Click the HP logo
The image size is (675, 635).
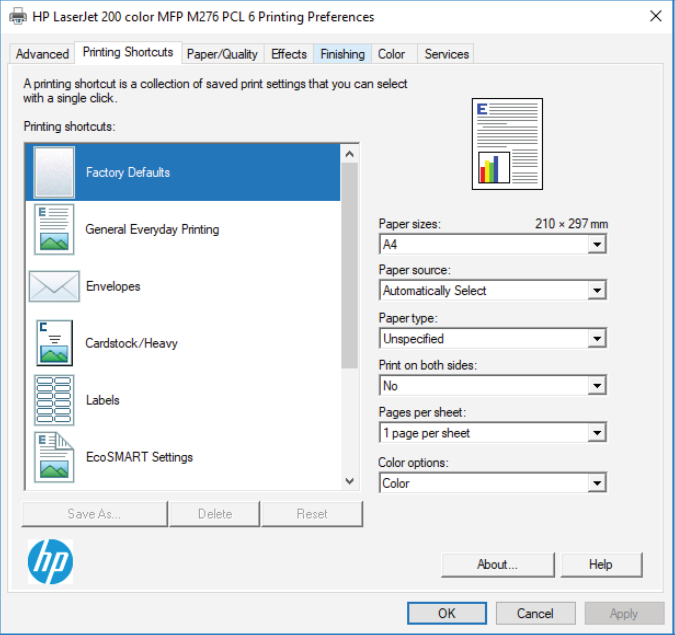pyautogui.click(x=50, y=561)
